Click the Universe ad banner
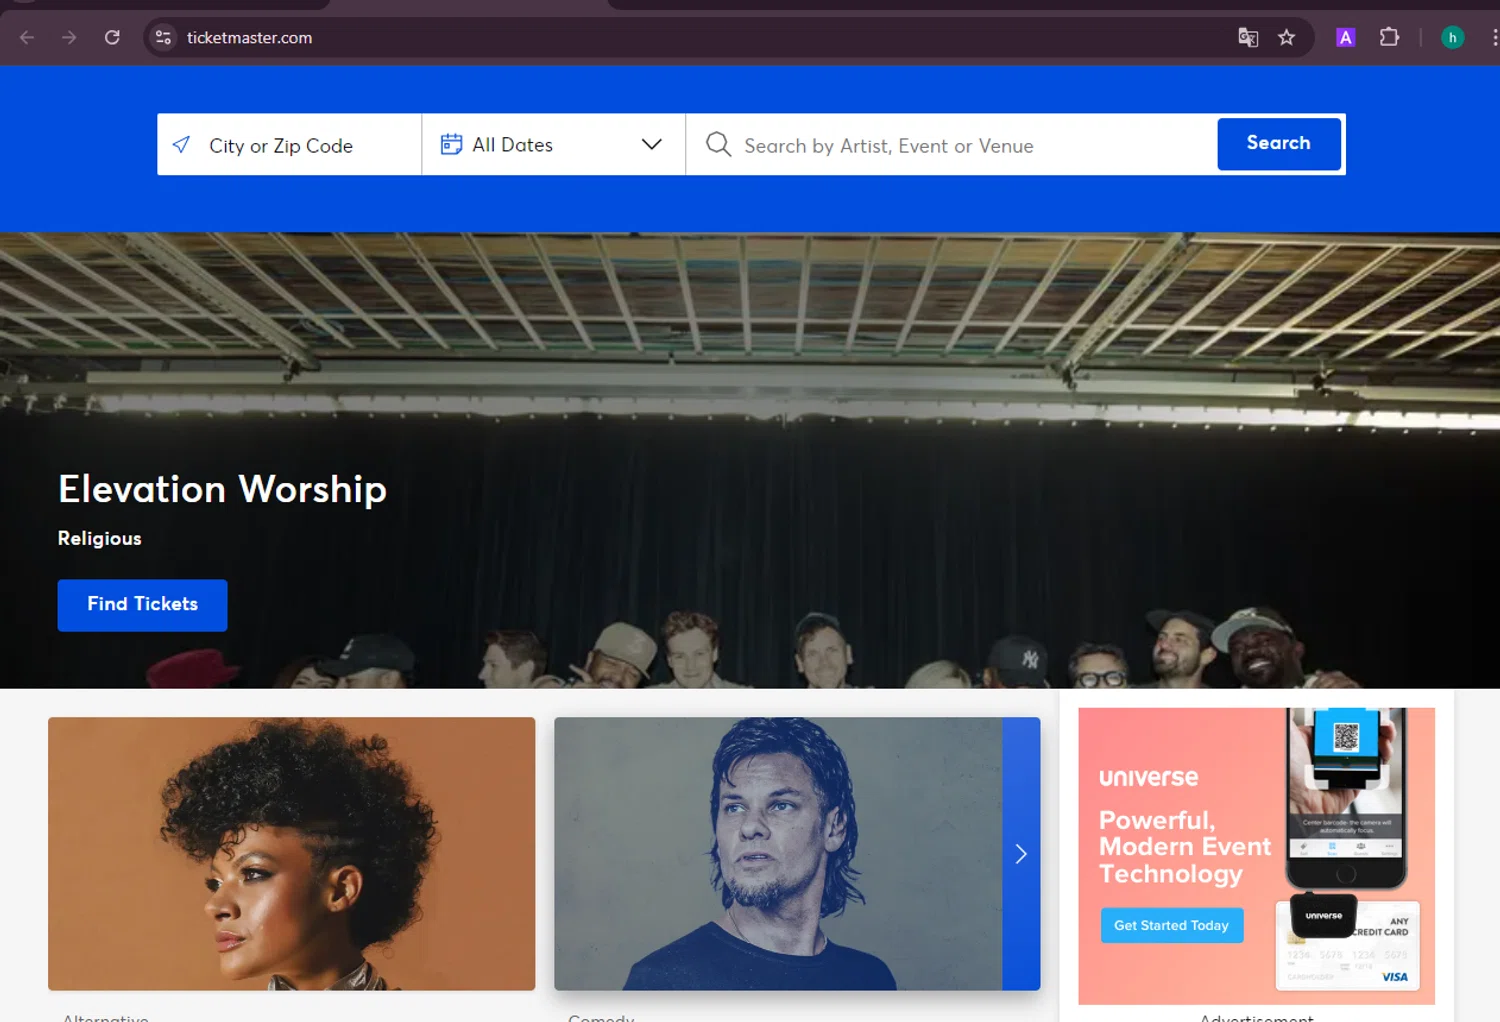1500x1022 pixels. click(1256, 856)
